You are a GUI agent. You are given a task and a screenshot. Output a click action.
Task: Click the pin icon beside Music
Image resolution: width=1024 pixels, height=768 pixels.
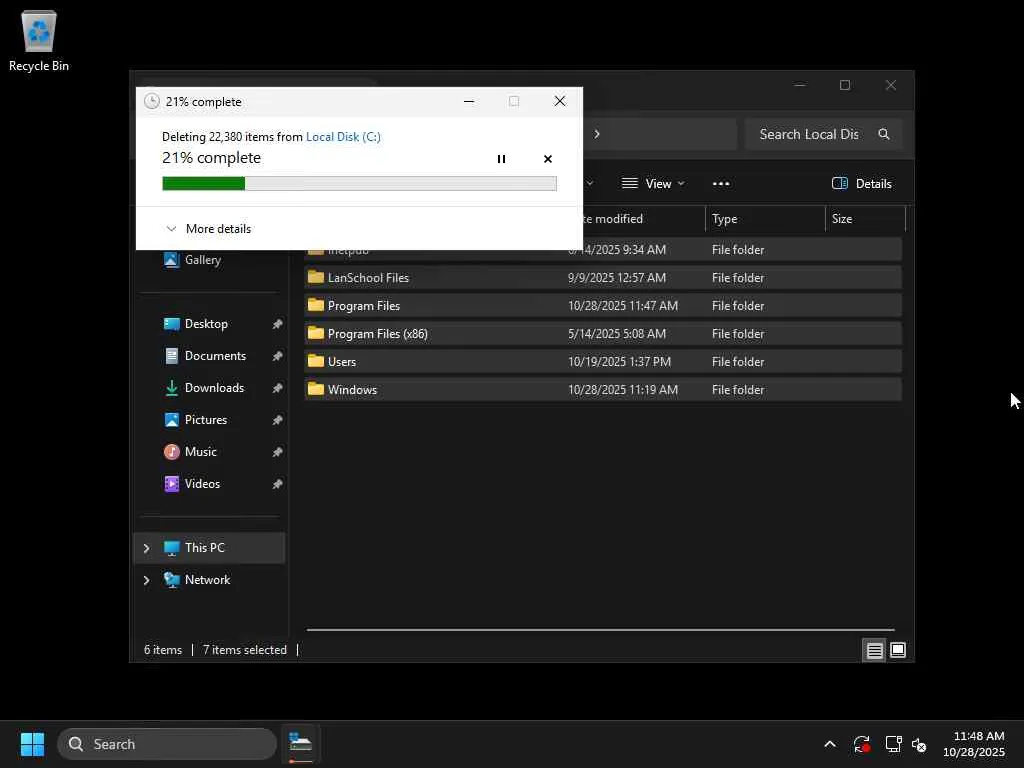coord(277,452)
